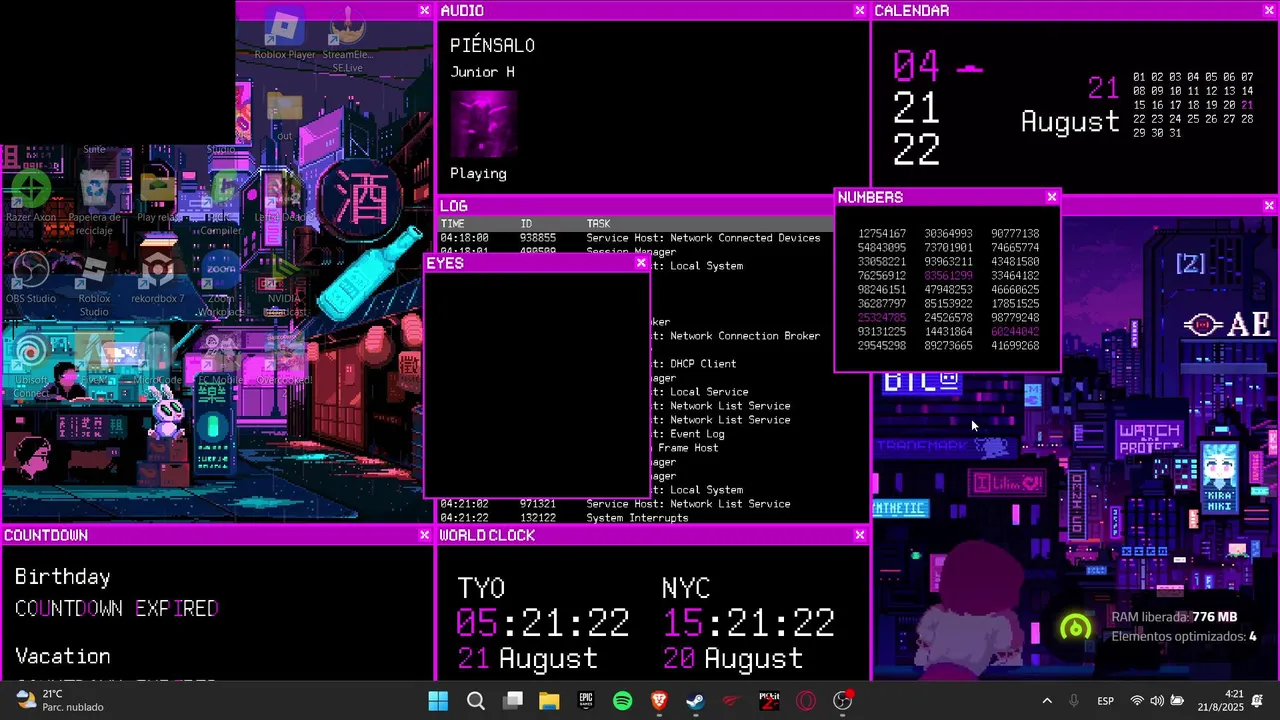The height and width of the screenshot is (720, 1280).
Task: Open Spotify from the taskbar
Action: 623,701
